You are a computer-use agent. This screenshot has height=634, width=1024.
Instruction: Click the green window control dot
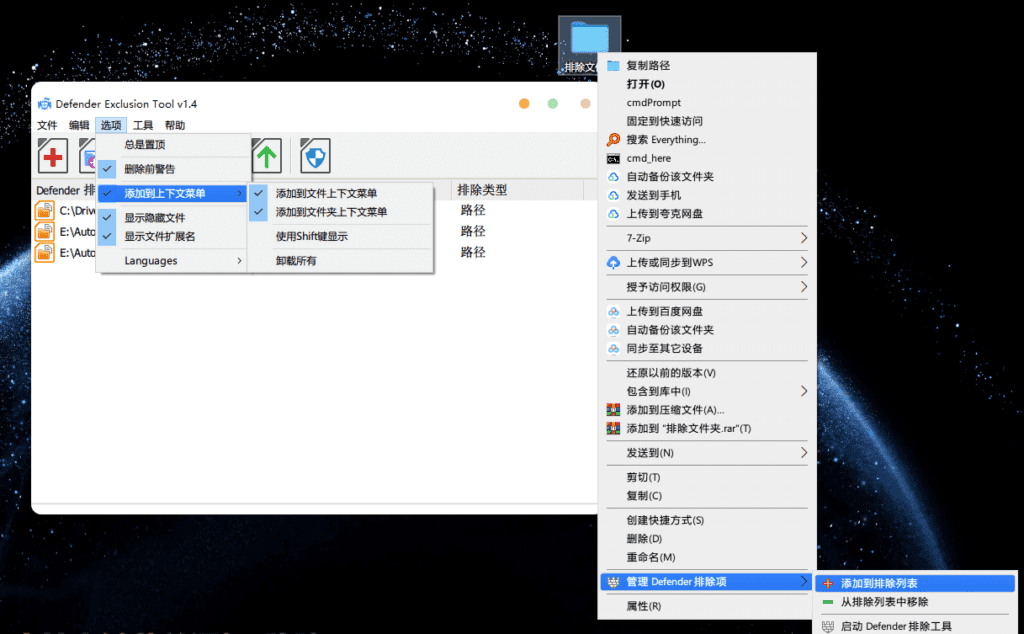552,104
